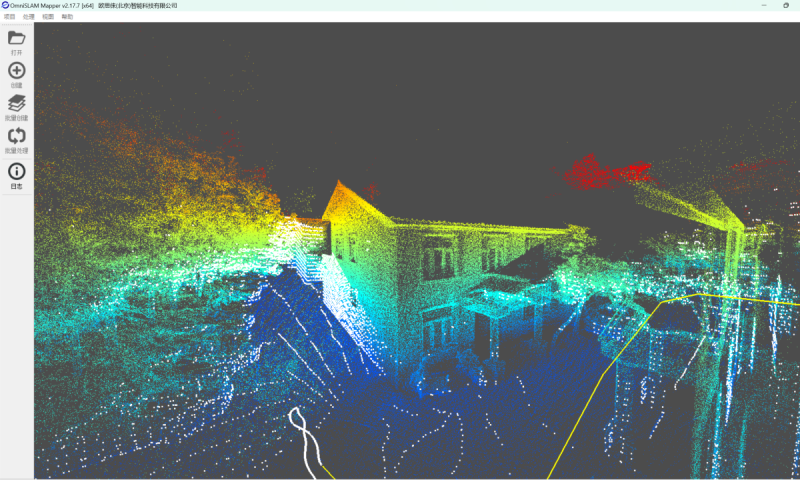This screenshot has height=480, width=800.
Task: Start Batch Process (批量处理) via the cycle-arrows icon
Action: [16, 136]
